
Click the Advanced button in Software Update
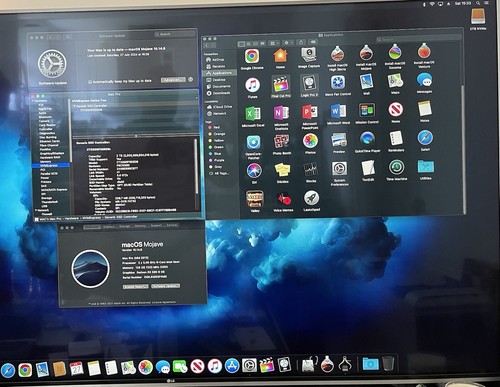click(x=173, y=80)
